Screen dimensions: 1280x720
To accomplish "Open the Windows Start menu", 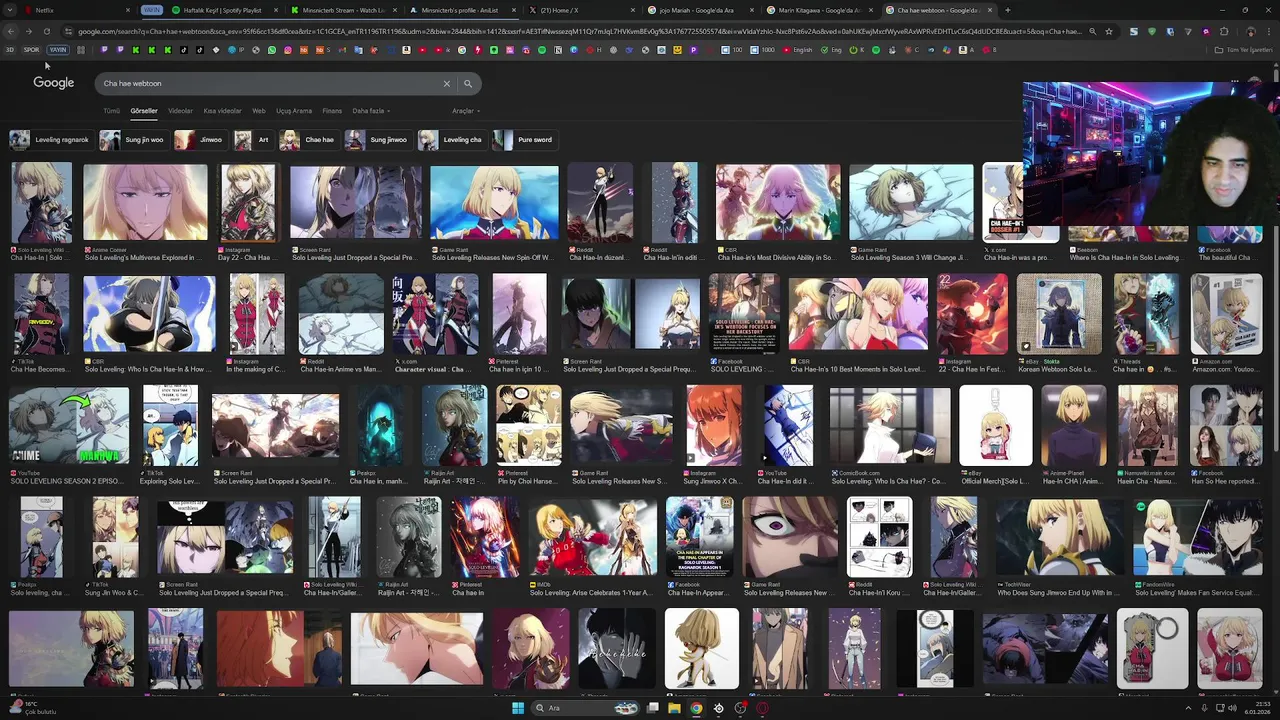I will pyautogui.click(x=518, y=708).
